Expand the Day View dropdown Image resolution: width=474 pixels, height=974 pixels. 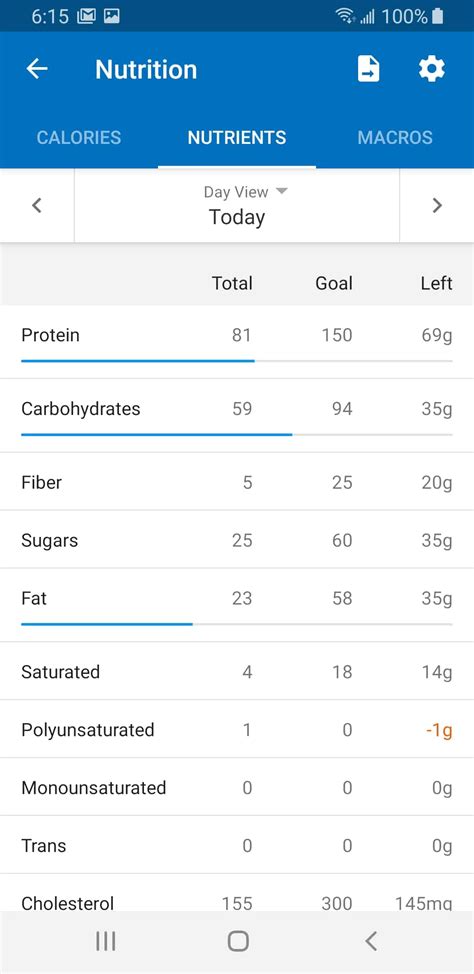(245, 192)
